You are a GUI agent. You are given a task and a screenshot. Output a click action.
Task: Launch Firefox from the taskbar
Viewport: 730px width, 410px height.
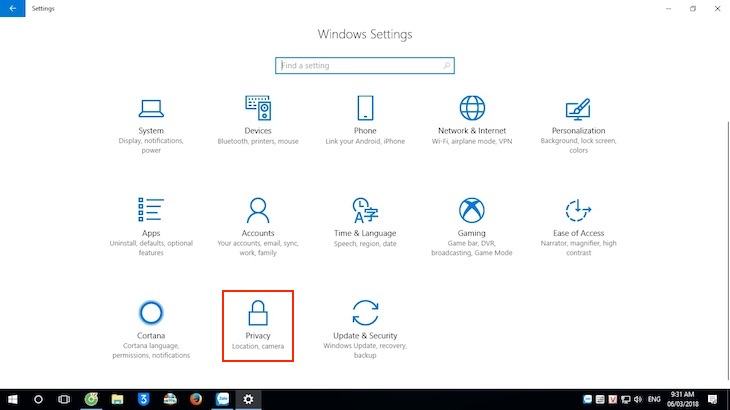pos(196,399)
